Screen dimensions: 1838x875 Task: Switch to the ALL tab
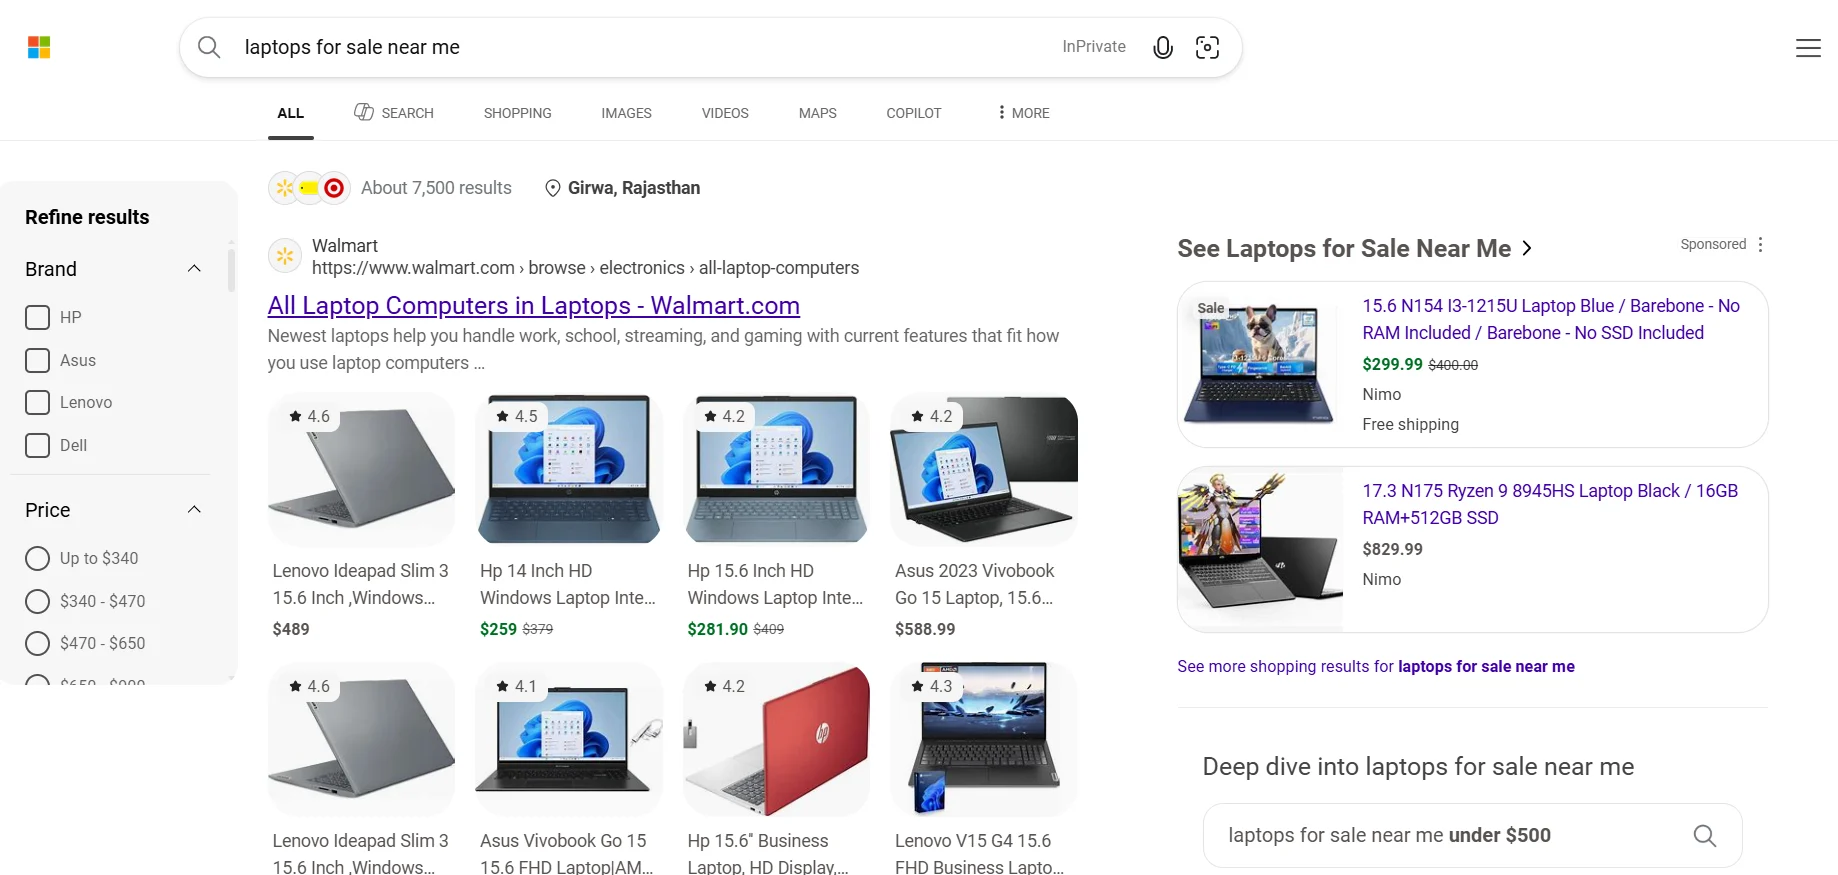coord(290,113)
